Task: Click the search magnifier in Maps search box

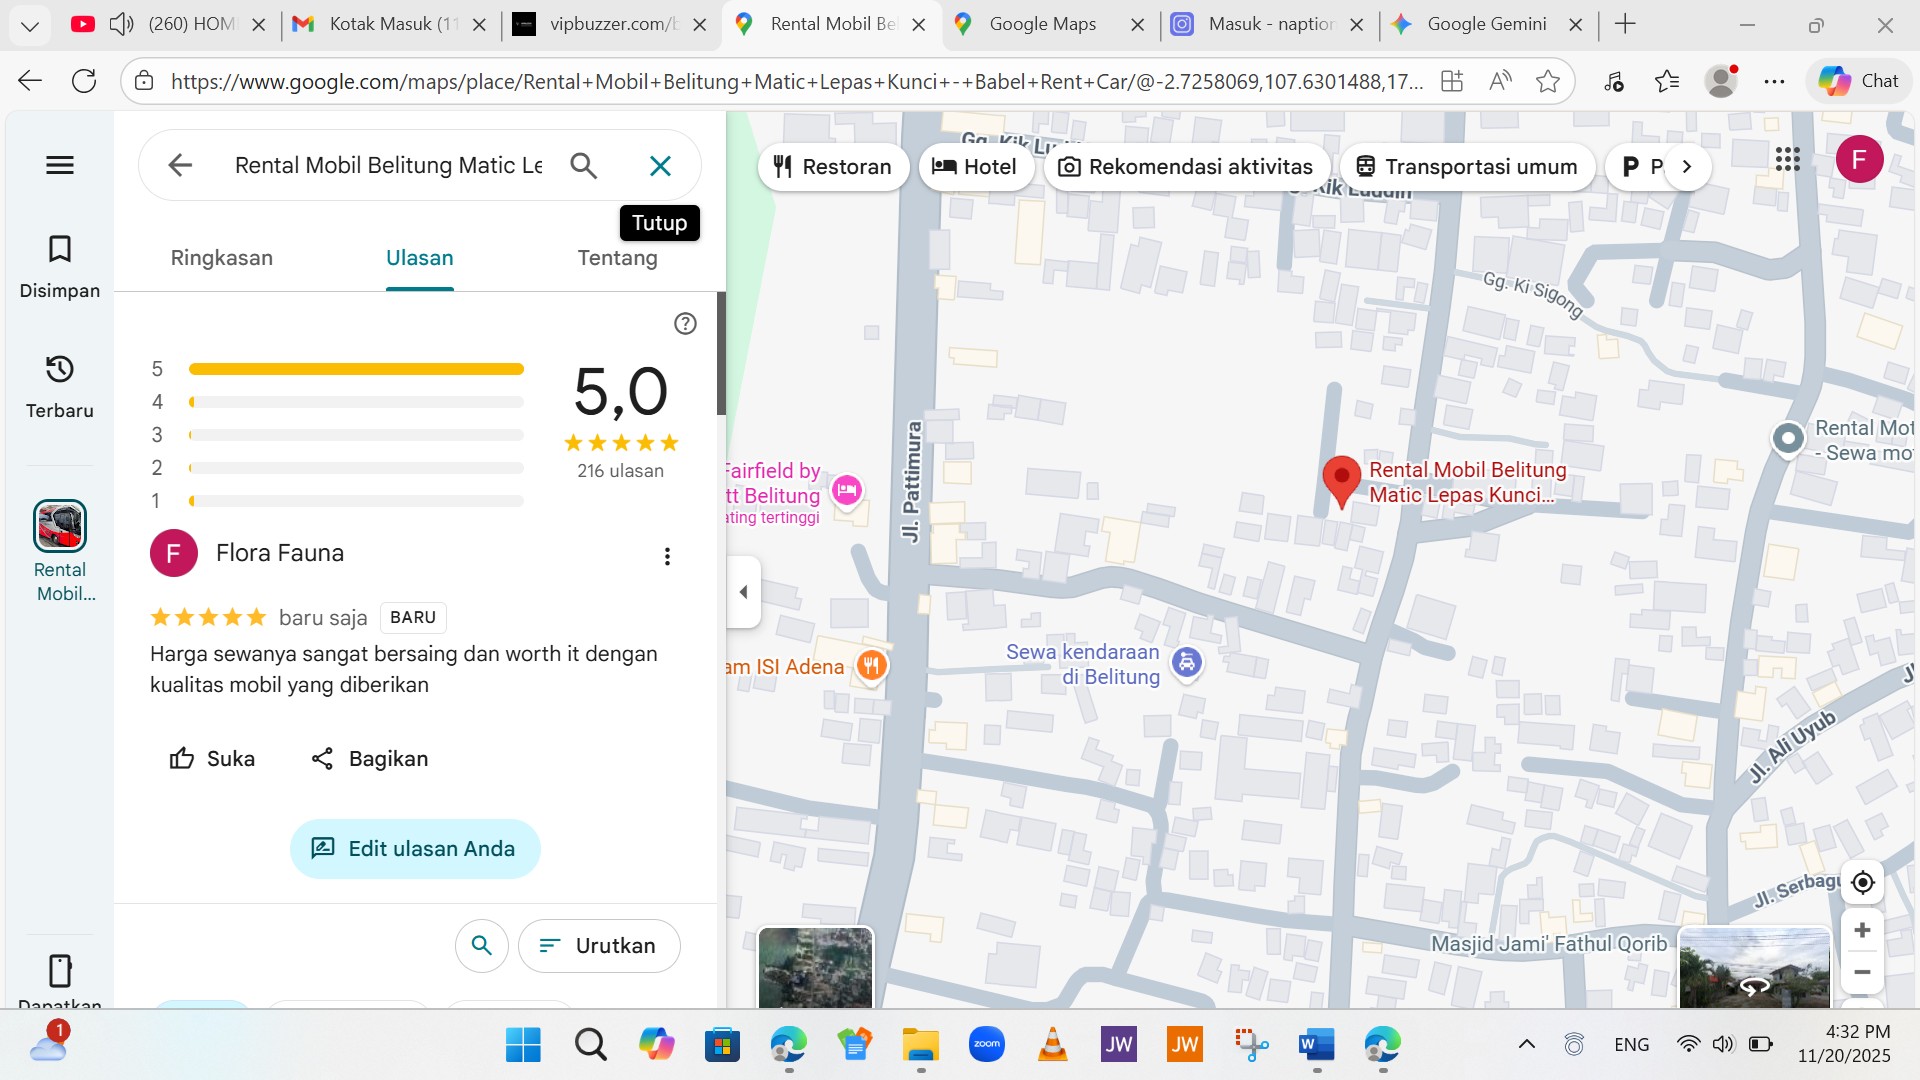Action: click(584, 166)
